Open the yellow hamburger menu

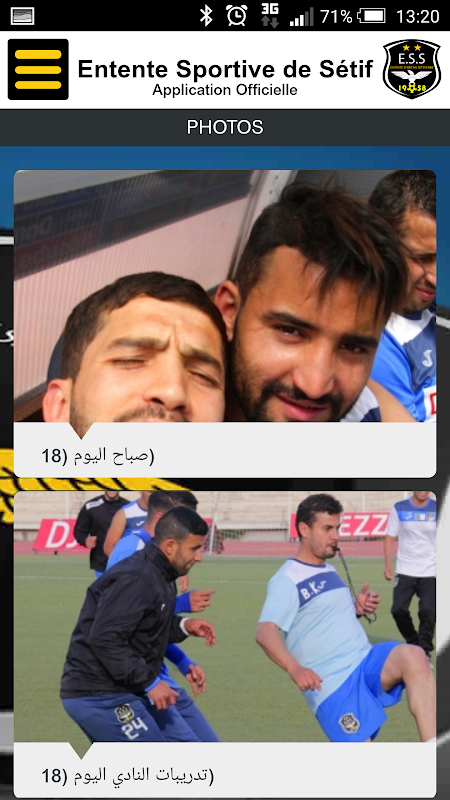pyautogui.click(x=38, y=69)
